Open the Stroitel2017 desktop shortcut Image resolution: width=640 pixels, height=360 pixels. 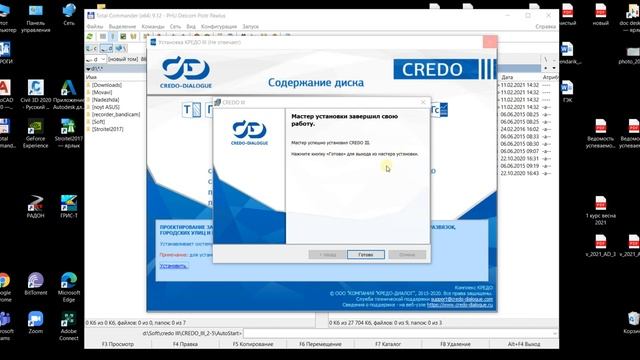(x=69, y=133)
